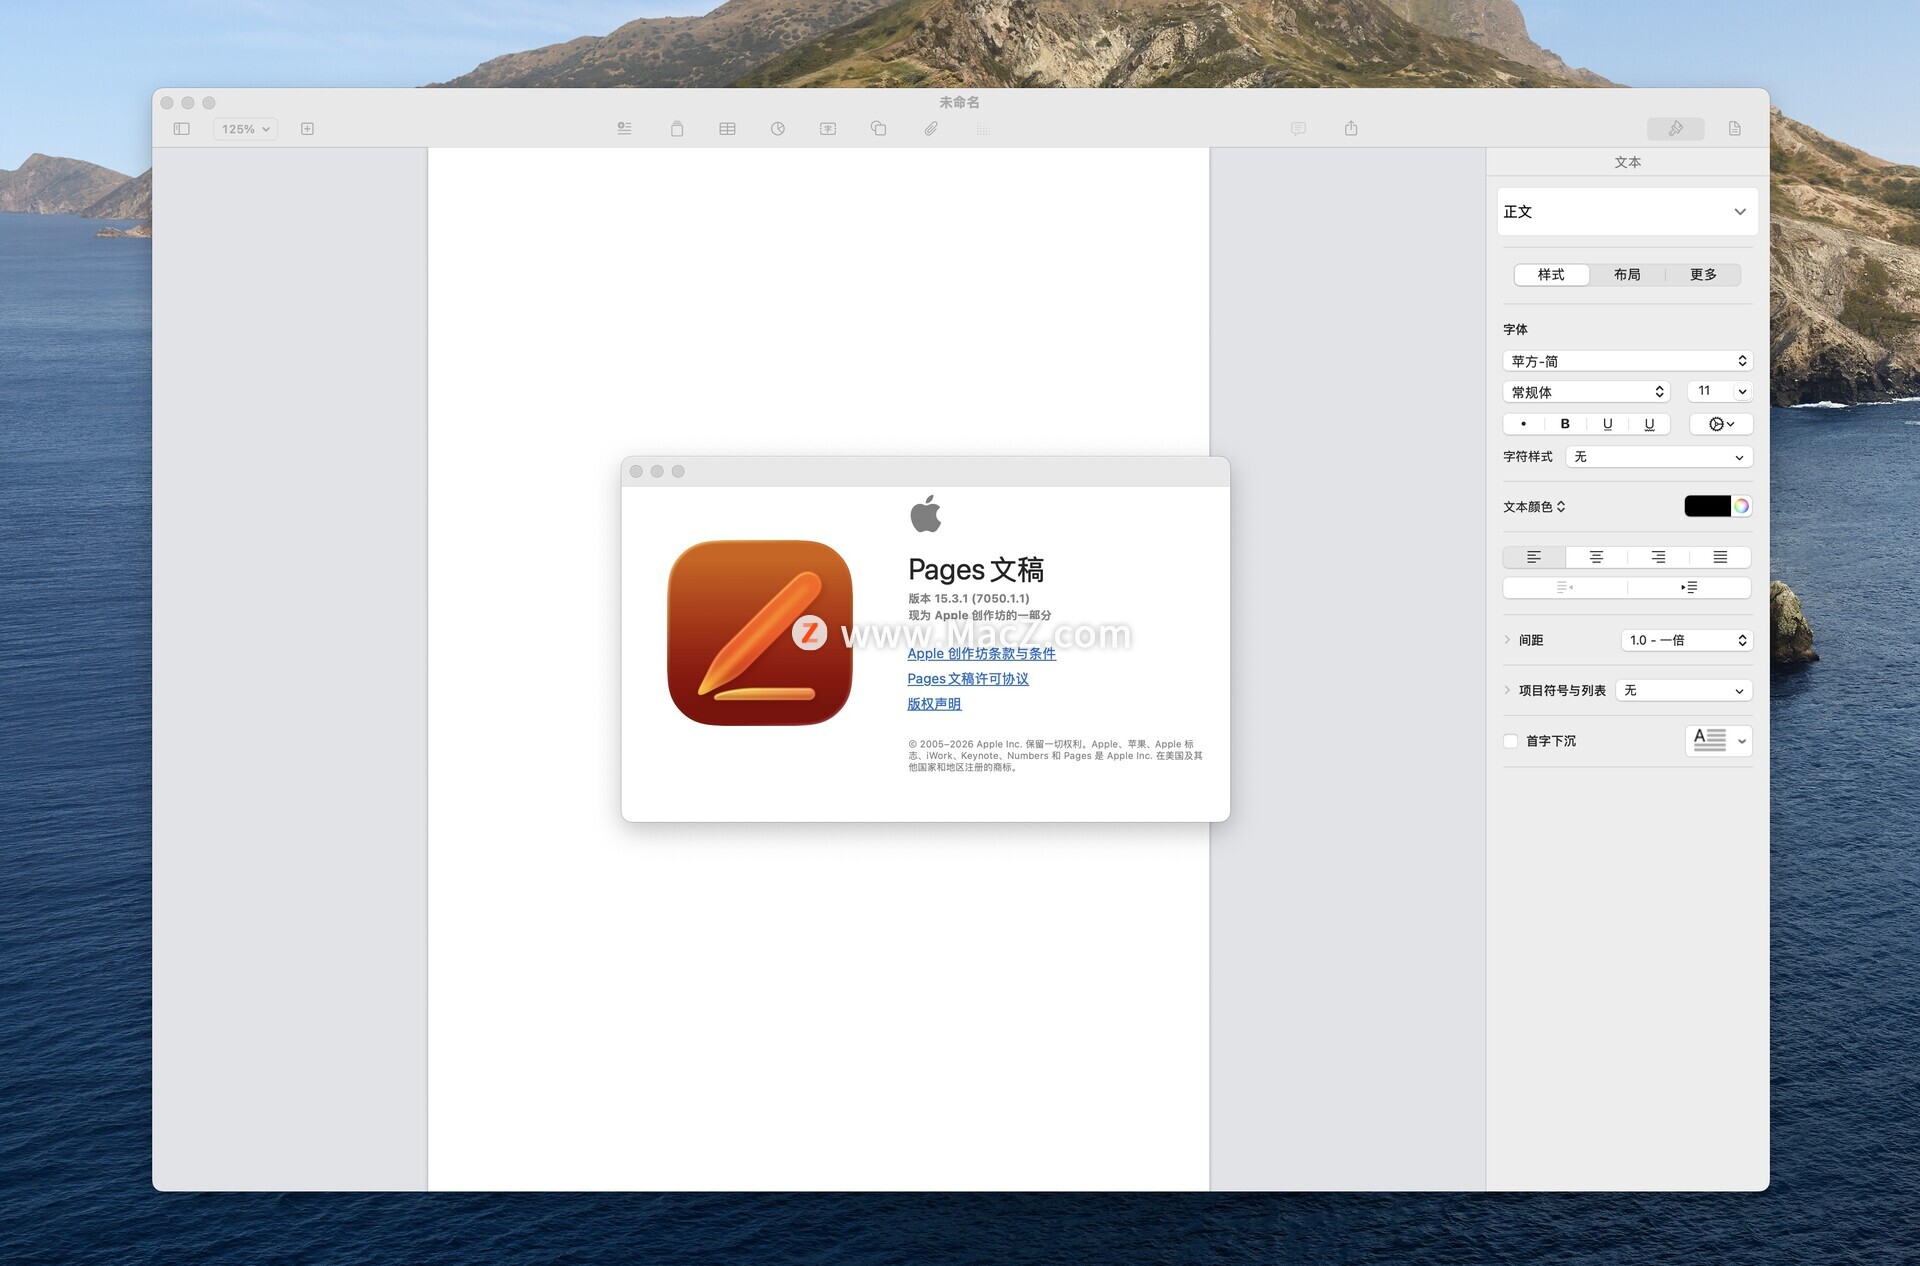The image size is (1920, 1266).
Task: Open the 版权声明 link
Action: 934,704
